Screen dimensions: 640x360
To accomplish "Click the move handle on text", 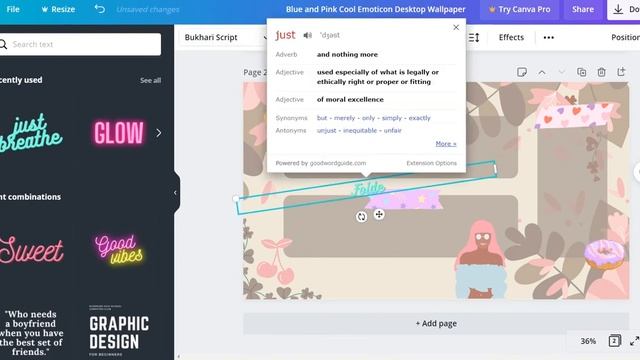I will 379,214.
